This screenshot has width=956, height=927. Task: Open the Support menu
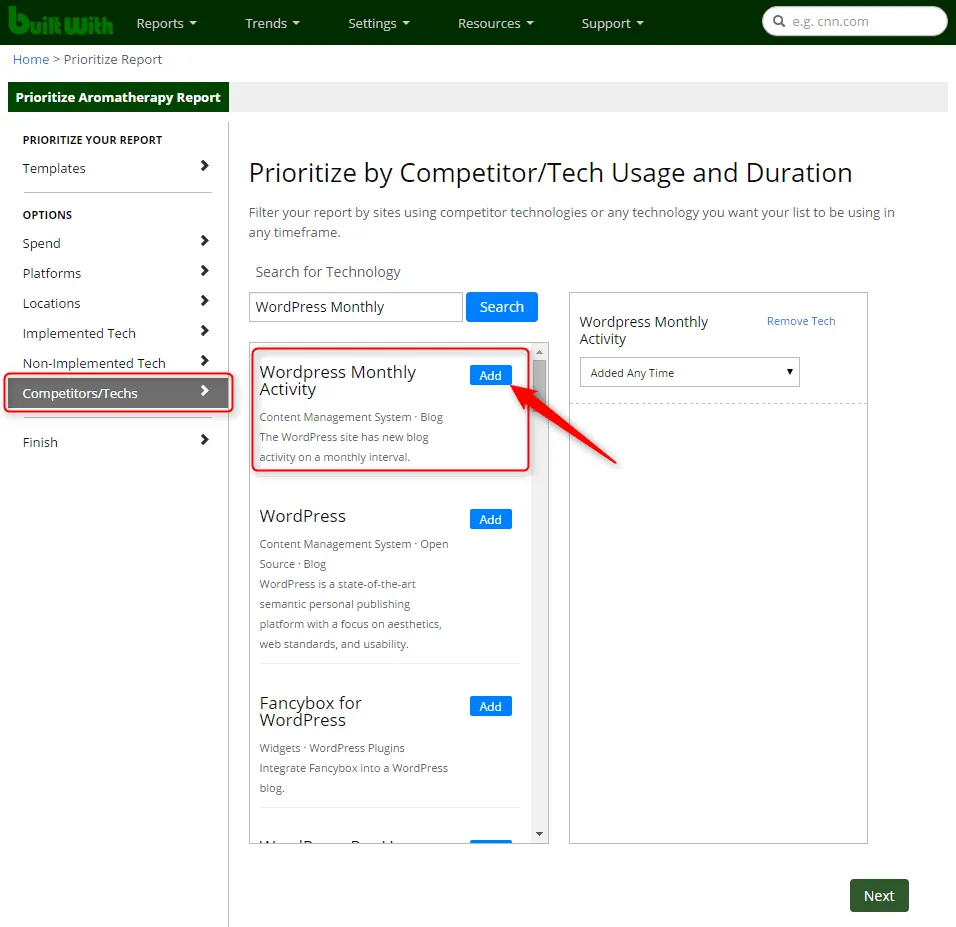tap(612, 23)
